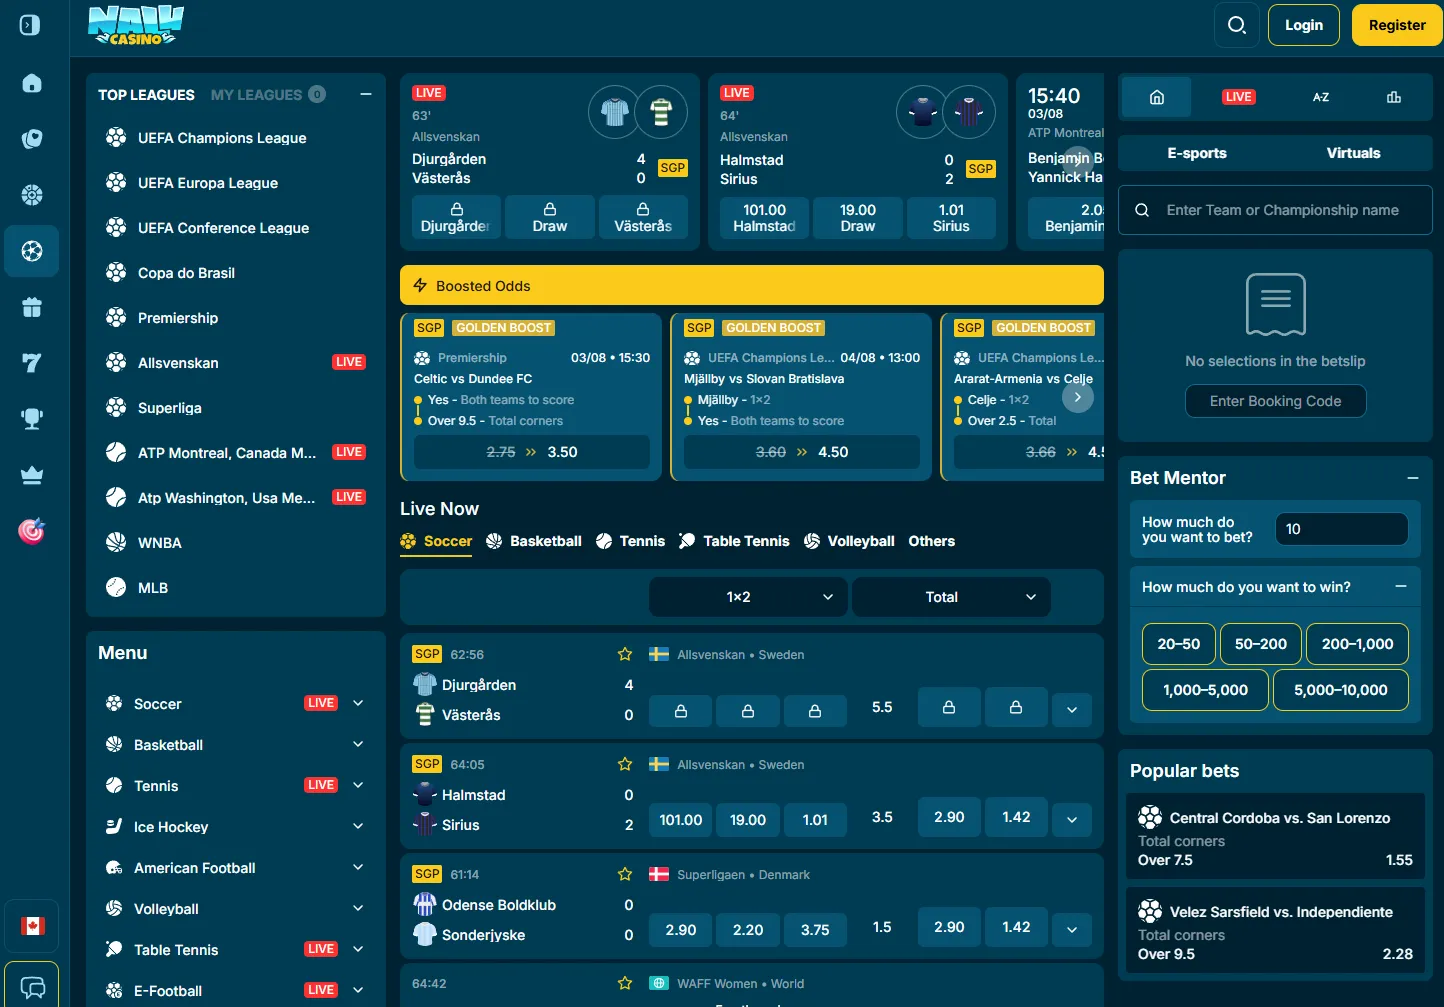Open the soccer ball sports icon in sidebar
1444x1007 pixels.
click(x=32, y=251)
